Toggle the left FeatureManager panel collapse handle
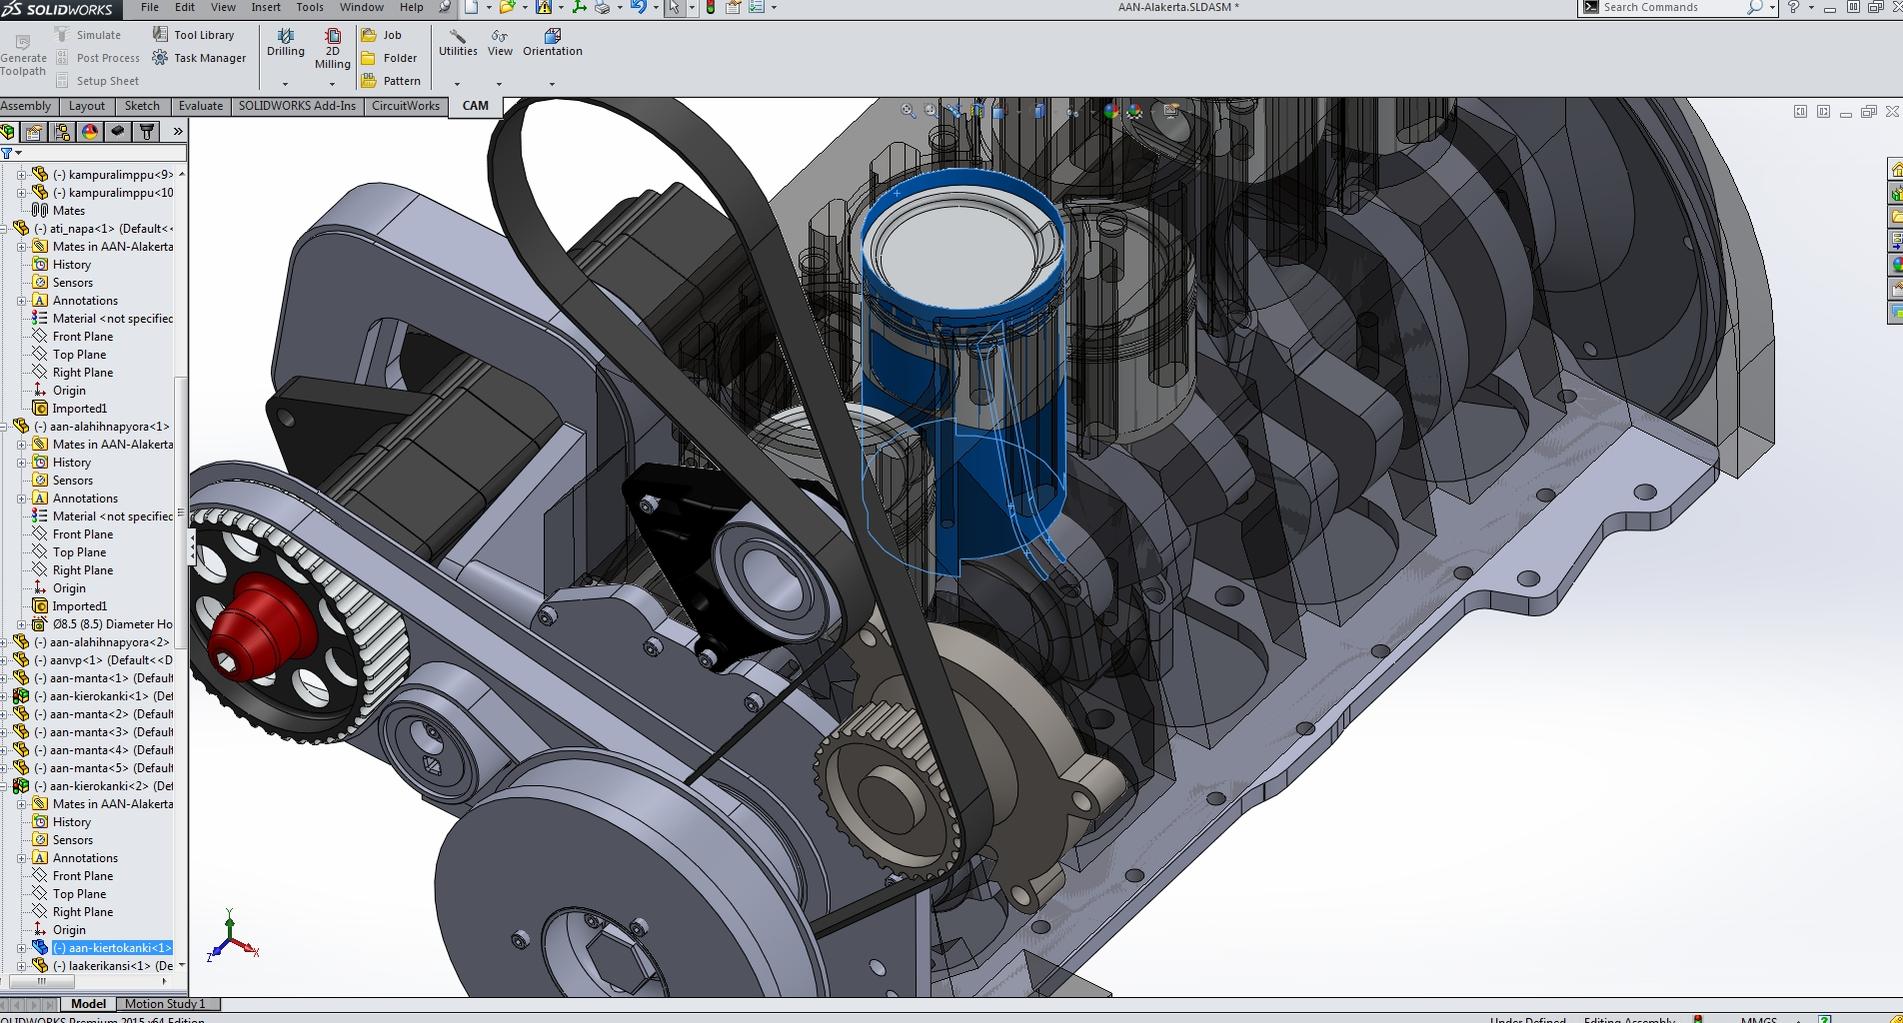This screenshot has height=1023, width=1903. click(x=190, y=548)
